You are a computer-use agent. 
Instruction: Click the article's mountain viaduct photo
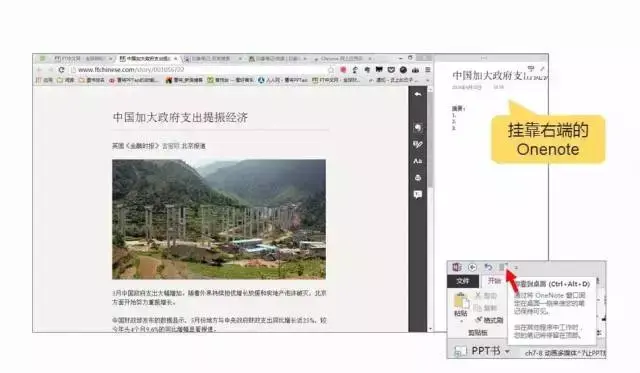pos(219,219)
